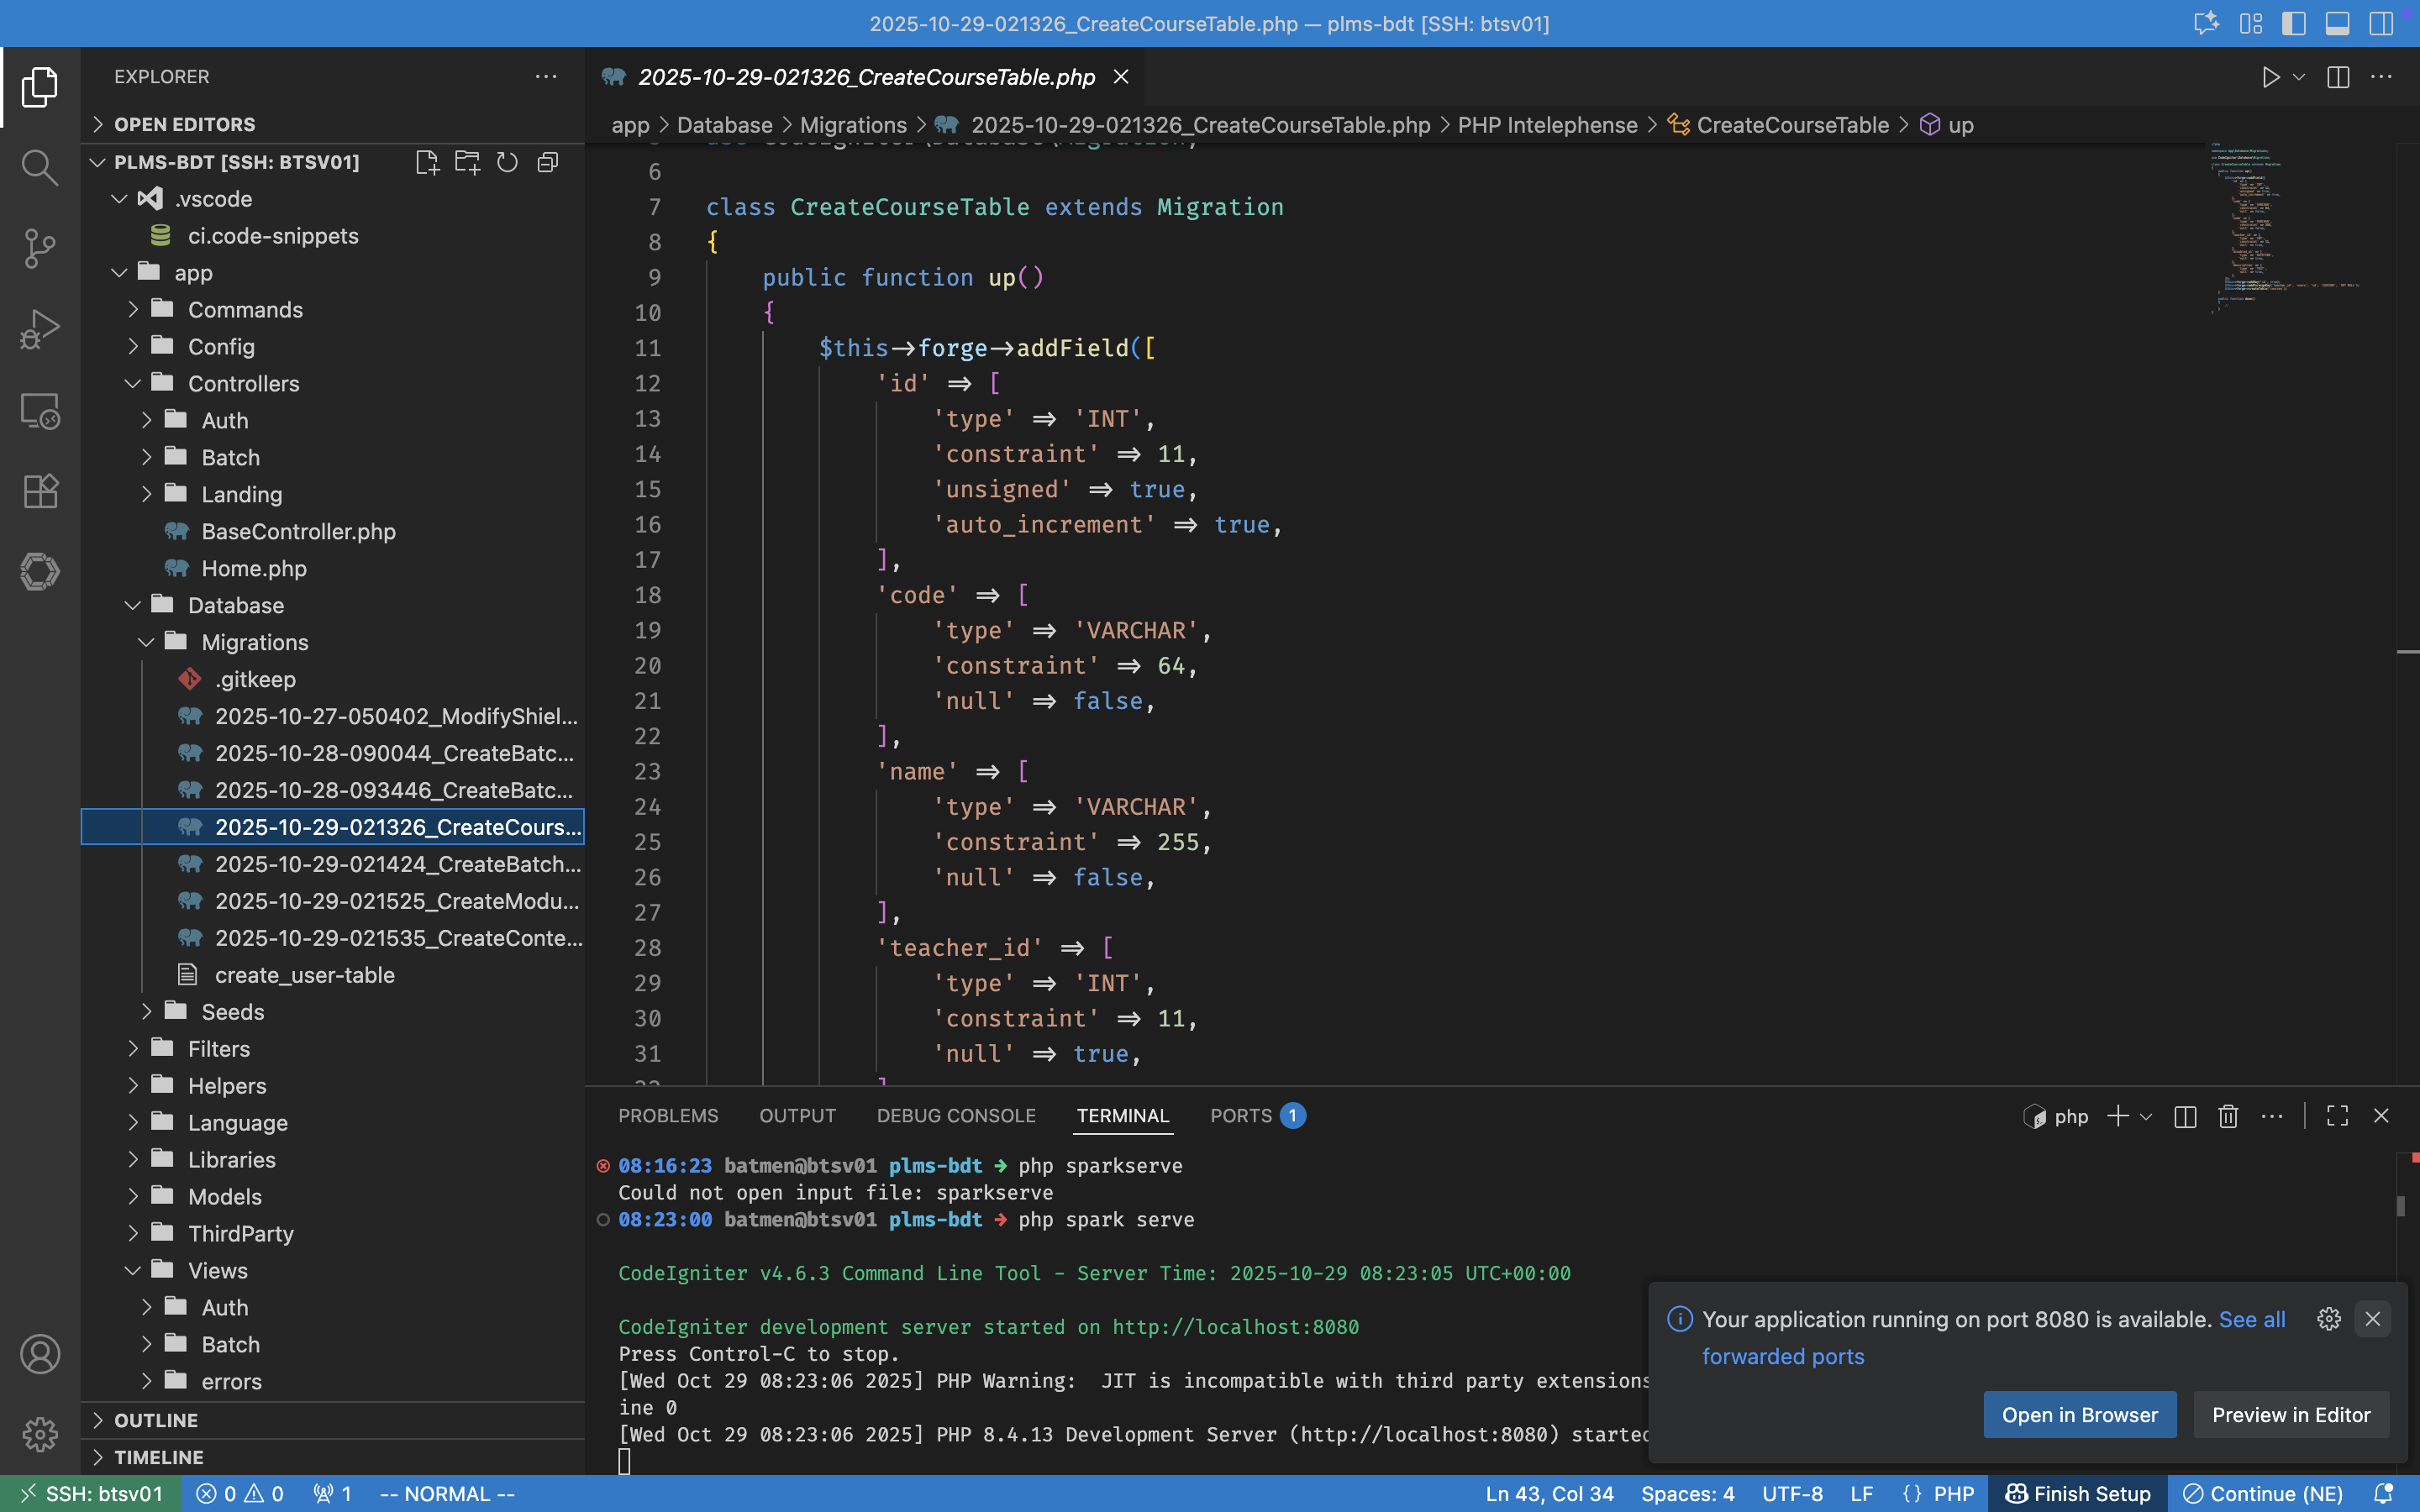Image resolution: width=2420 pixels, height=1512 pixels.
Task: Open the Extensions view
Action: tap(39, 491)
